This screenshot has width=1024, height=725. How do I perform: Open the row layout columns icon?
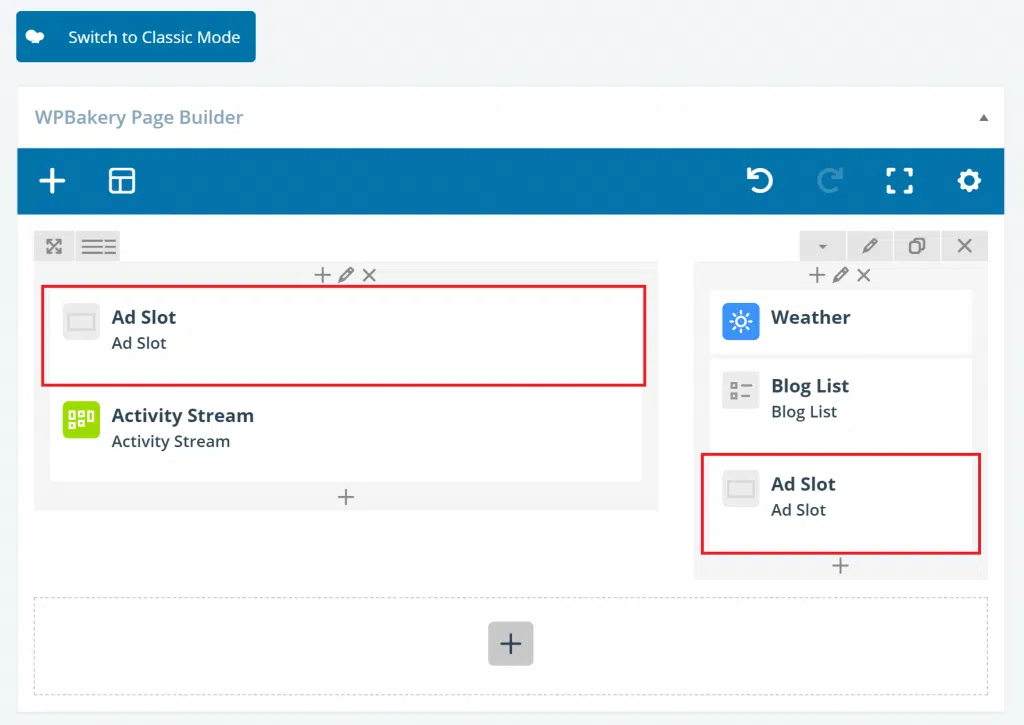point(98,246)
